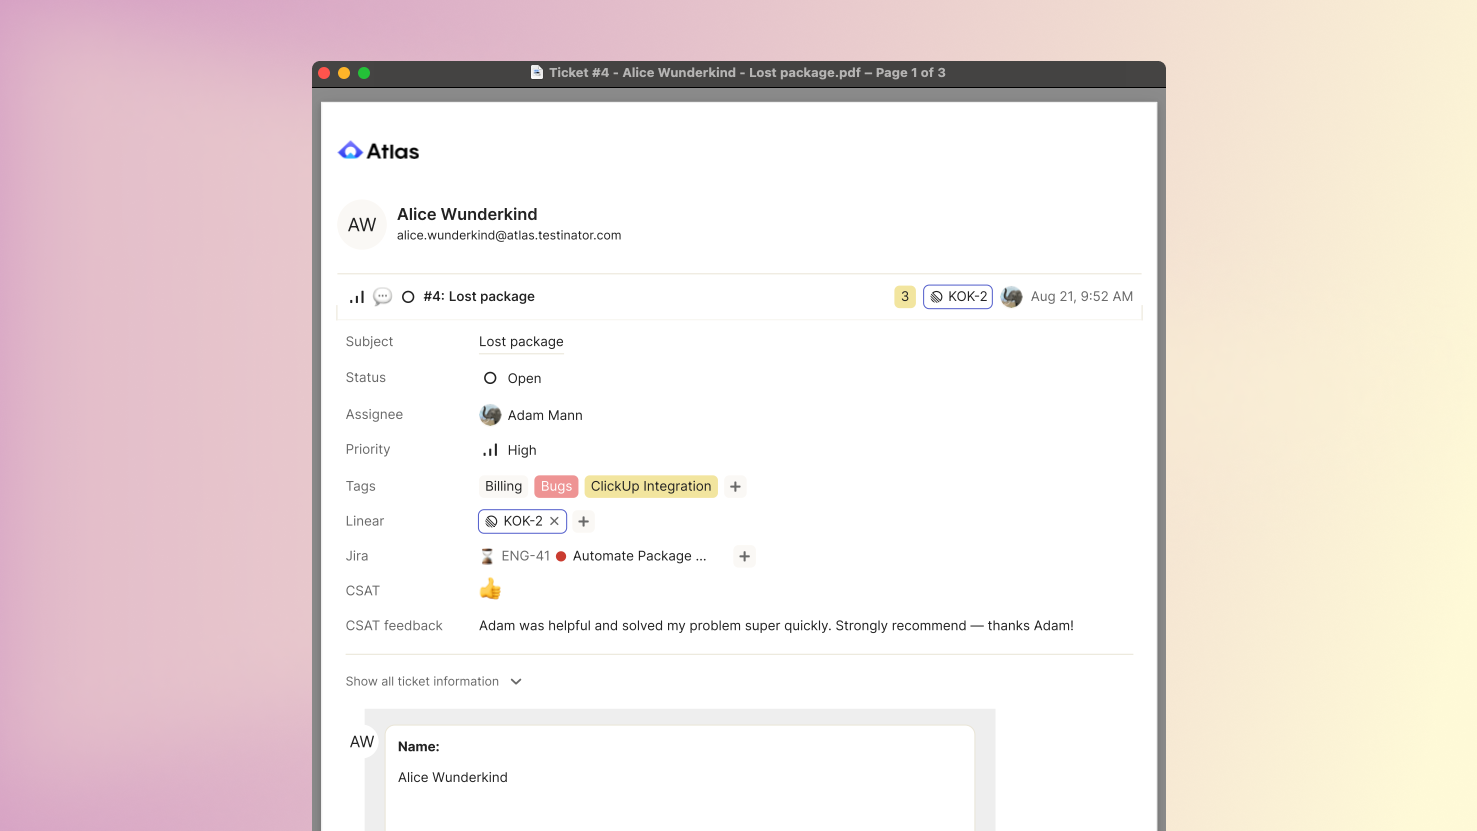Select the red Bugs tag
The width and height of the screenshot is (1477, 831).
[556, 486]
